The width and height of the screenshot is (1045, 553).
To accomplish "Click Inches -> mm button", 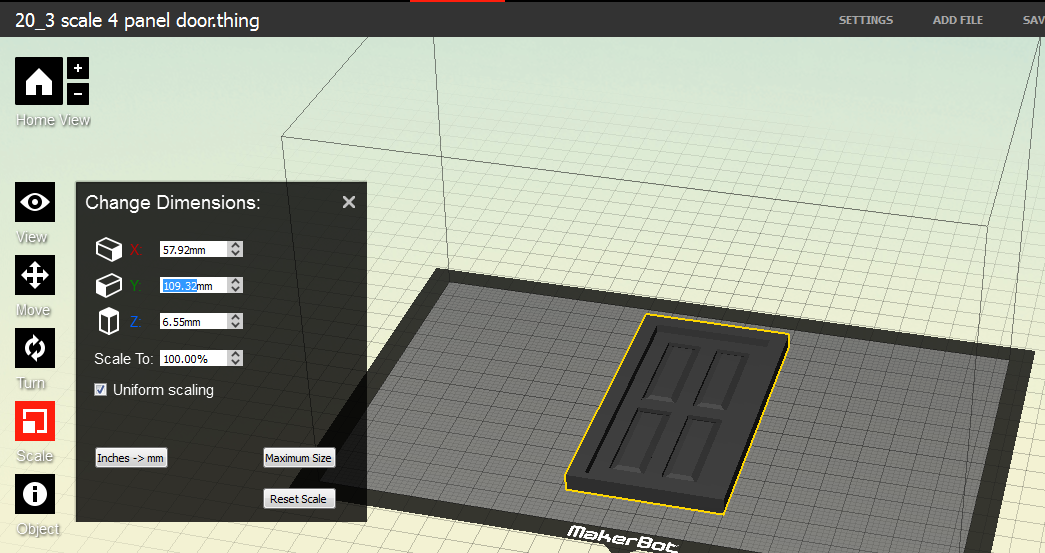I will [131, 458].
